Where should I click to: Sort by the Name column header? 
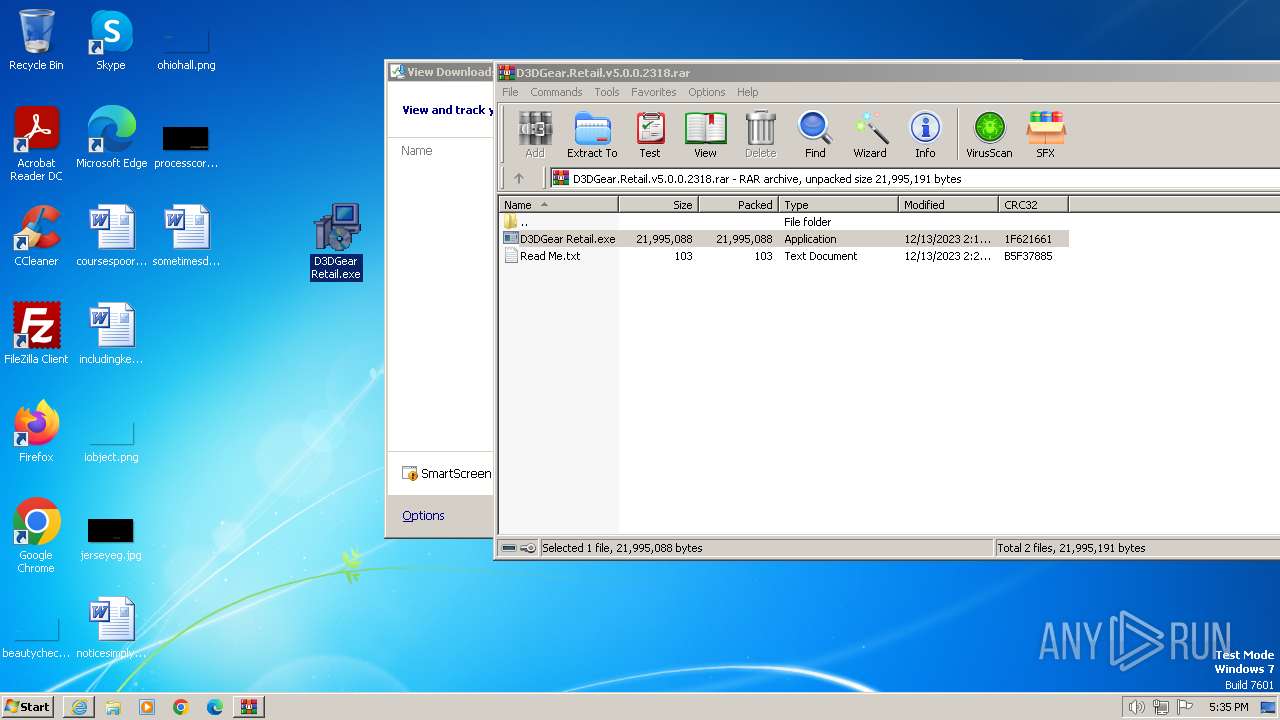coord(558,204)
